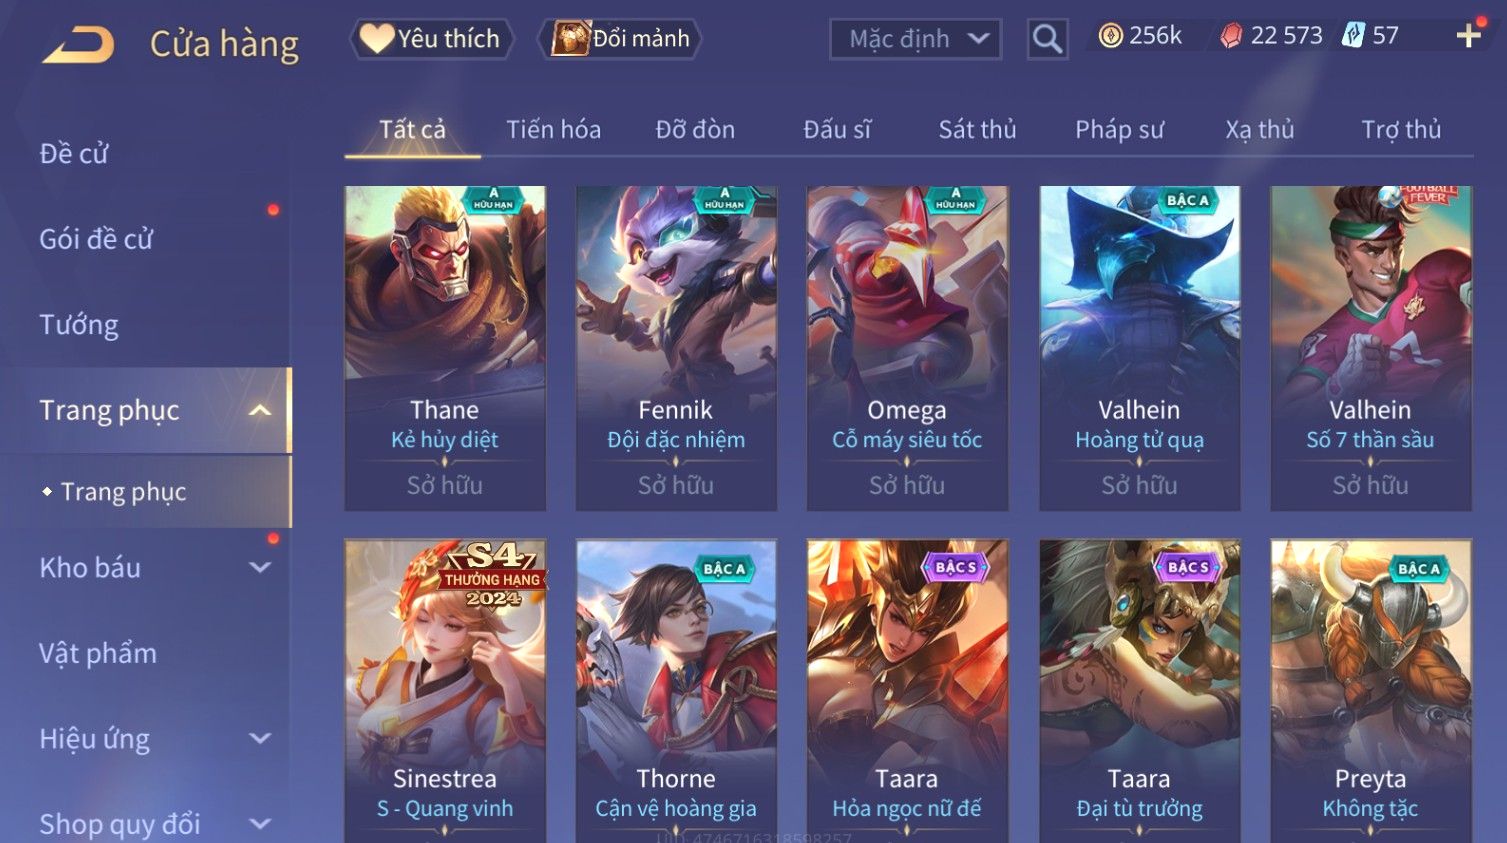Select Fennik Đội đặc nhiệm skin card
1507x843 pixels.
(676, 348)
